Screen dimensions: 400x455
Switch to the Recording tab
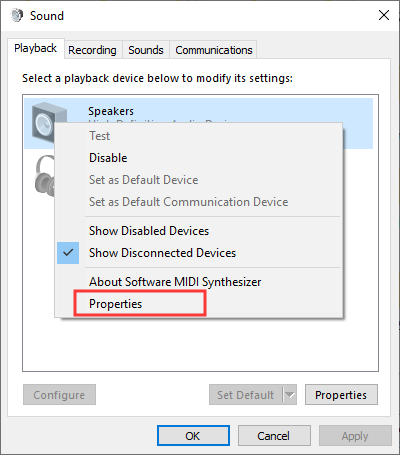[x=92, y=50]
